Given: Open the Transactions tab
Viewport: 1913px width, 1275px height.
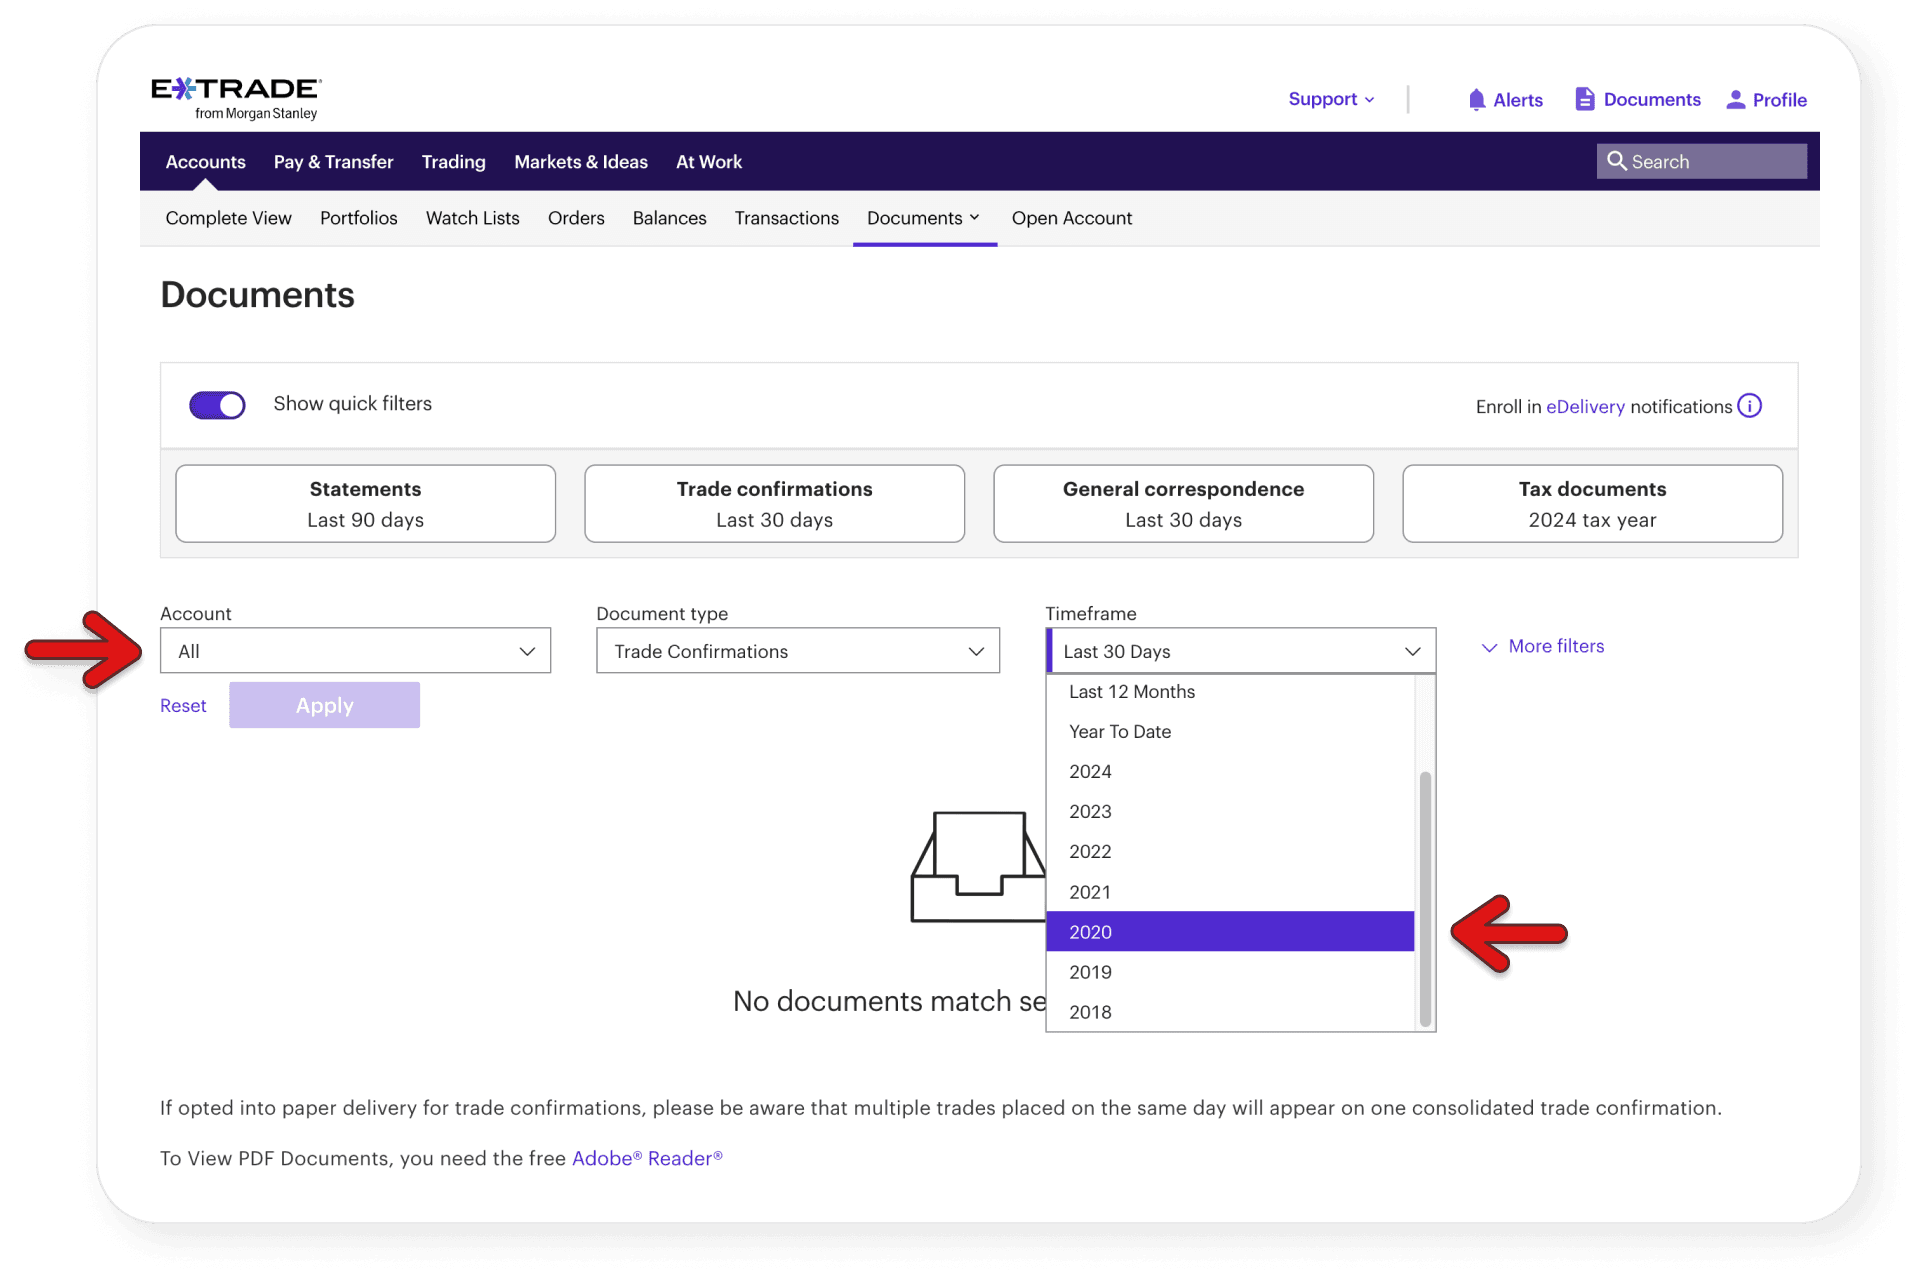Looking at the screenshot, I should (786, 218).
